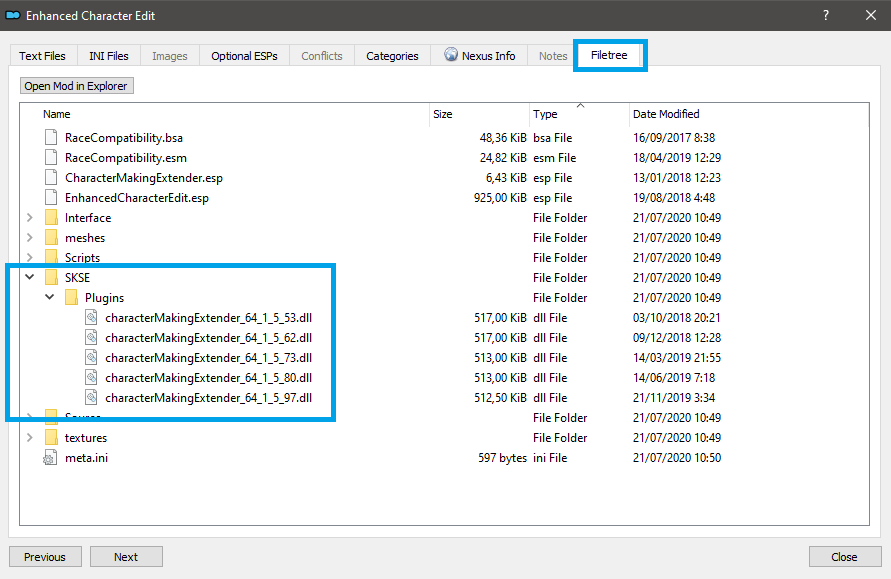Click the meta.ini file icon
Screen dimensions: 891x579
[x=50, y=457]
